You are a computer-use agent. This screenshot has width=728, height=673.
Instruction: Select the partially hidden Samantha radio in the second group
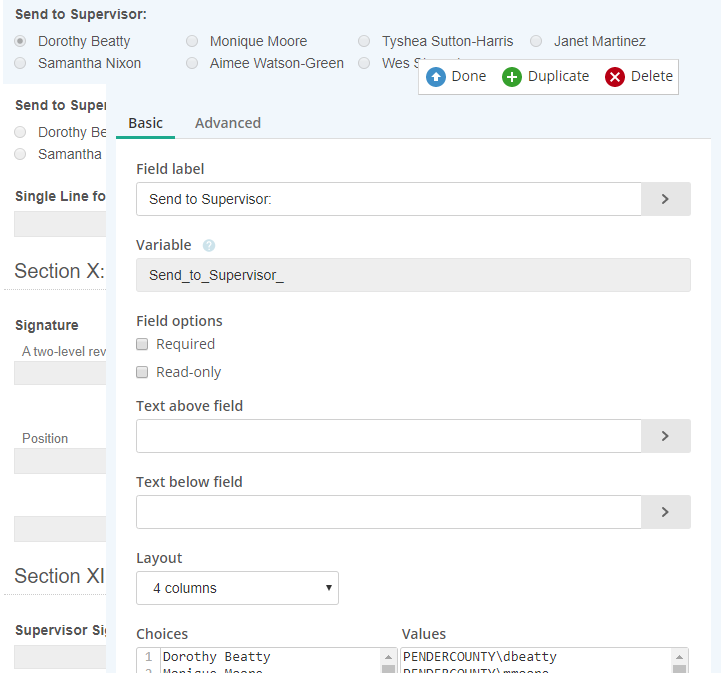tap(20, 154)
